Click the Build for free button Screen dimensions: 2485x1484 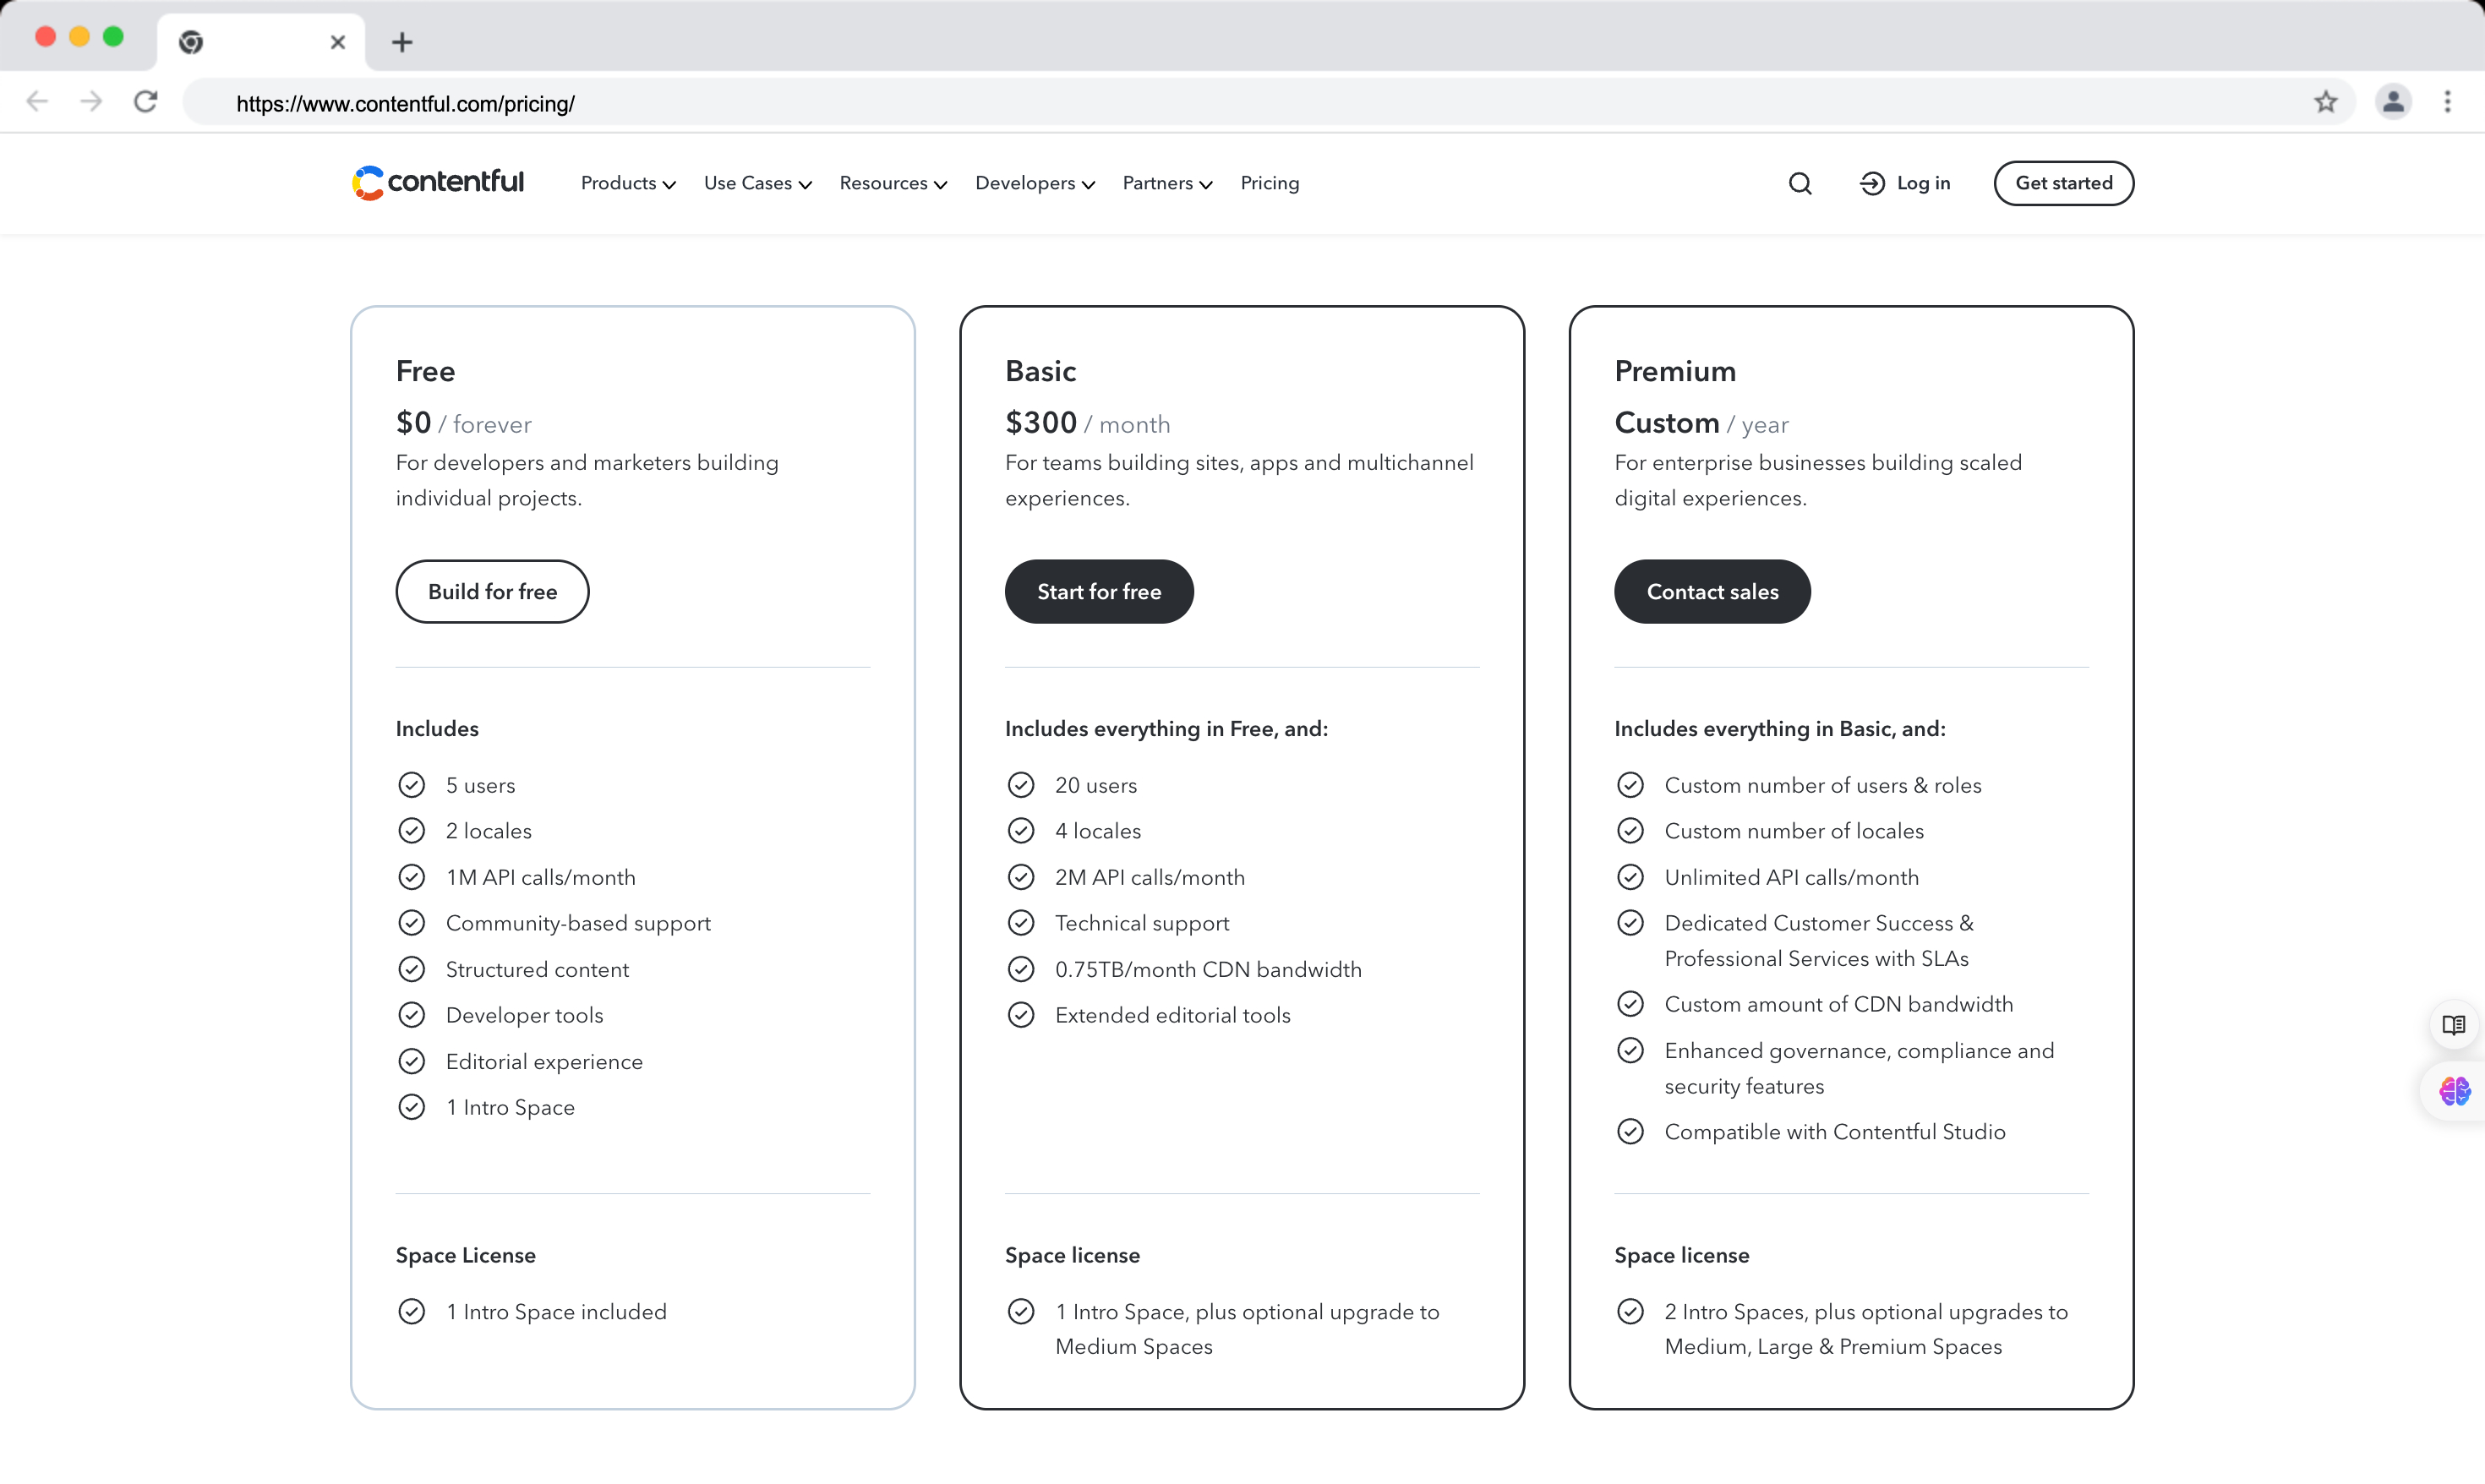coord(492,591)
